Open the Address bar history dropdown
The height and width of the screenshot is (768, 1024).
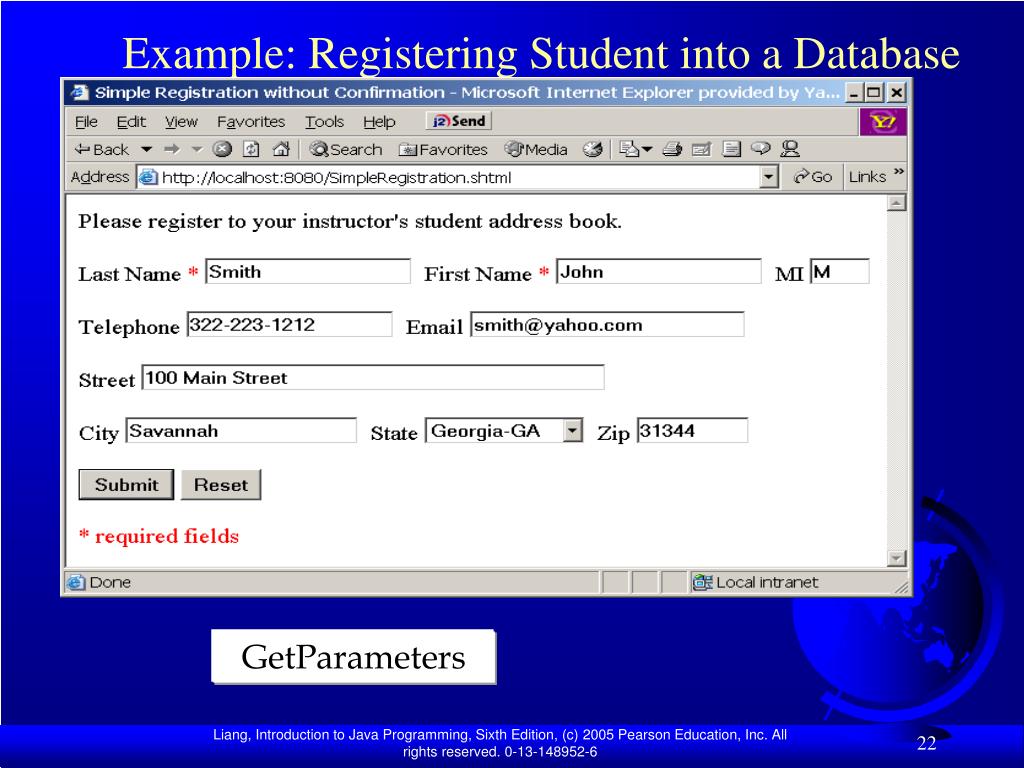click(x=768, y=176)
